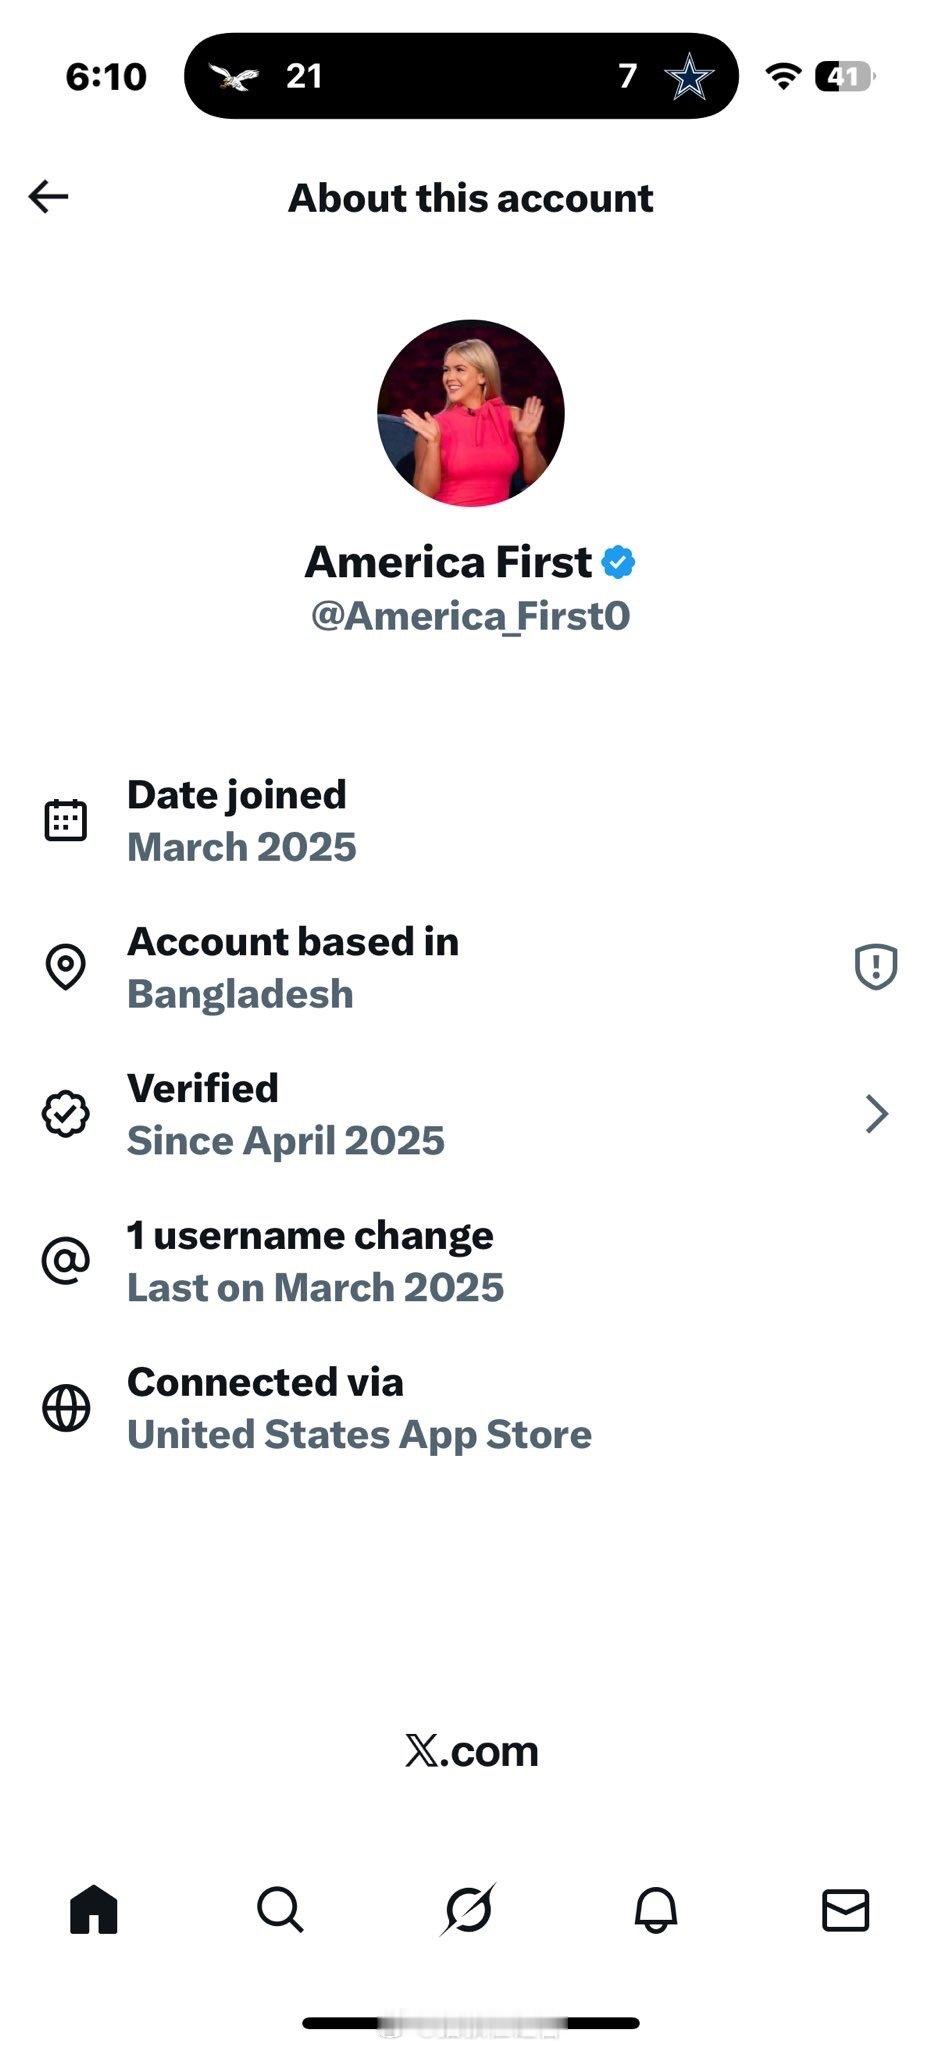Tap the @America_First0 username handle

click(x=470, y=616)
